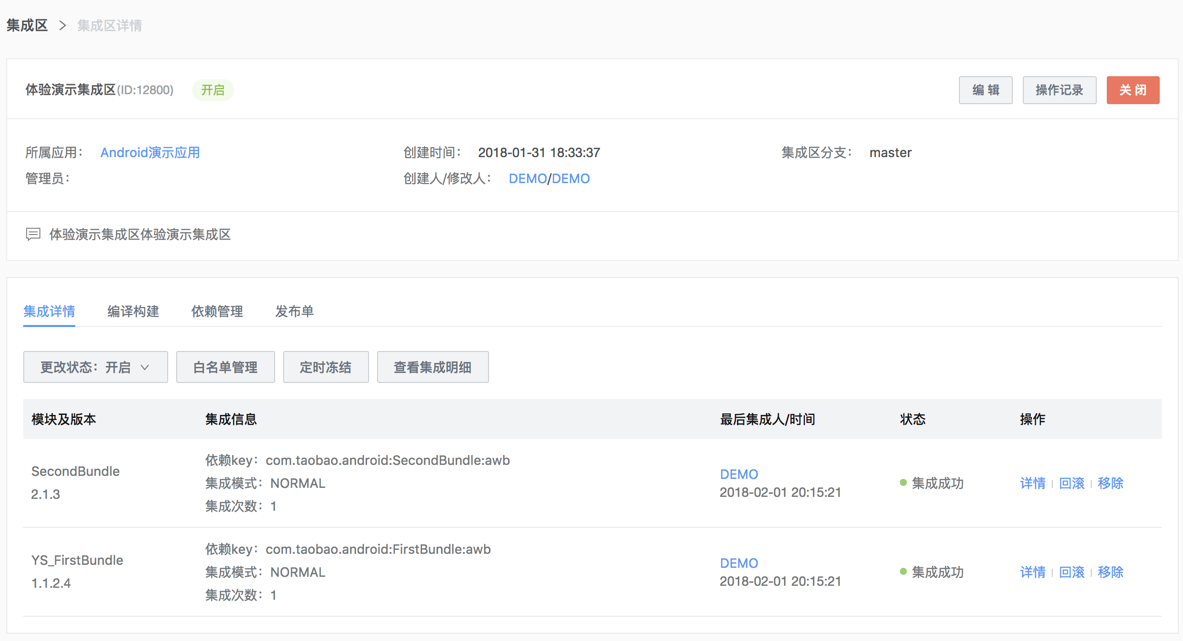
Task: Click the 开启 status badge
Action: pyautogui.click(x=213, y=90)
